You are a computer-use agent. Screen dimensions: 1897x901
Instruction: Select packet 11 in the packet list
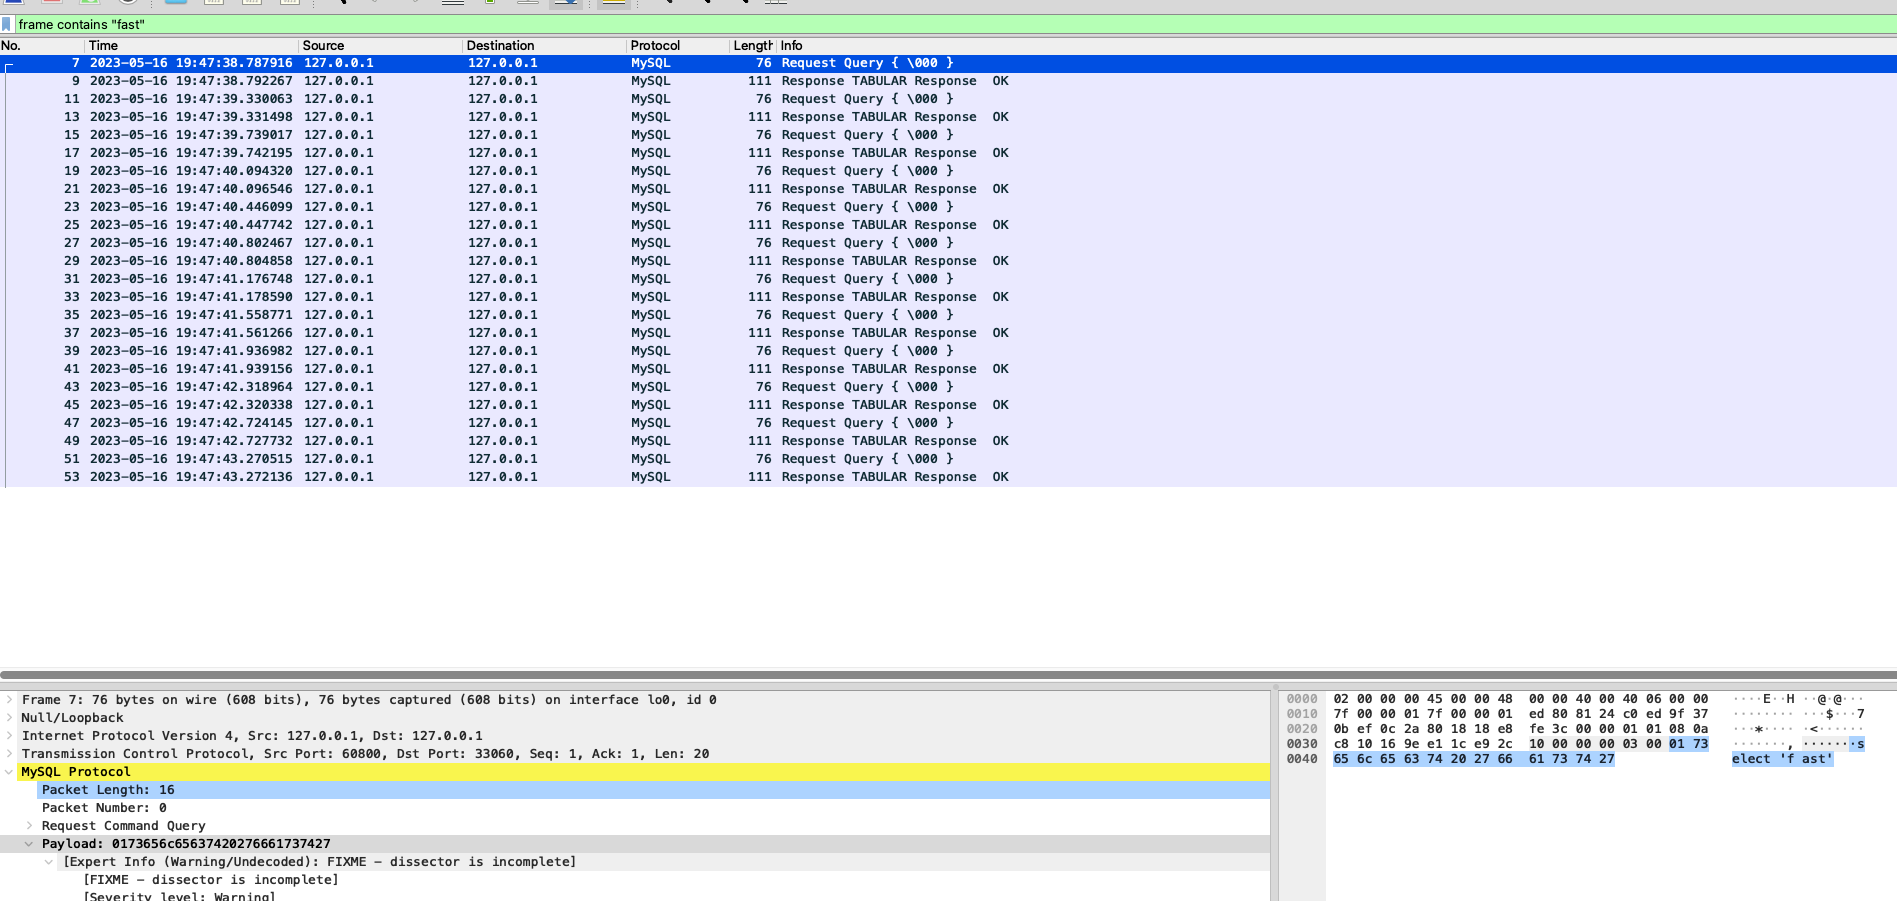[x=948, y=99]
